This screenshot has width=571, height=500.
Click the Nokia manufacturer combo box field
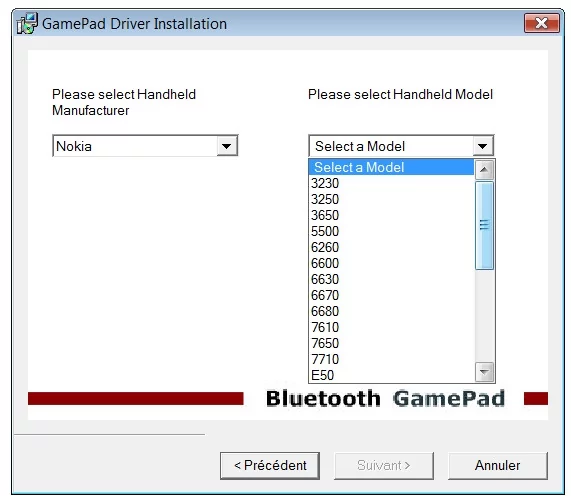(x=145, y=146)
